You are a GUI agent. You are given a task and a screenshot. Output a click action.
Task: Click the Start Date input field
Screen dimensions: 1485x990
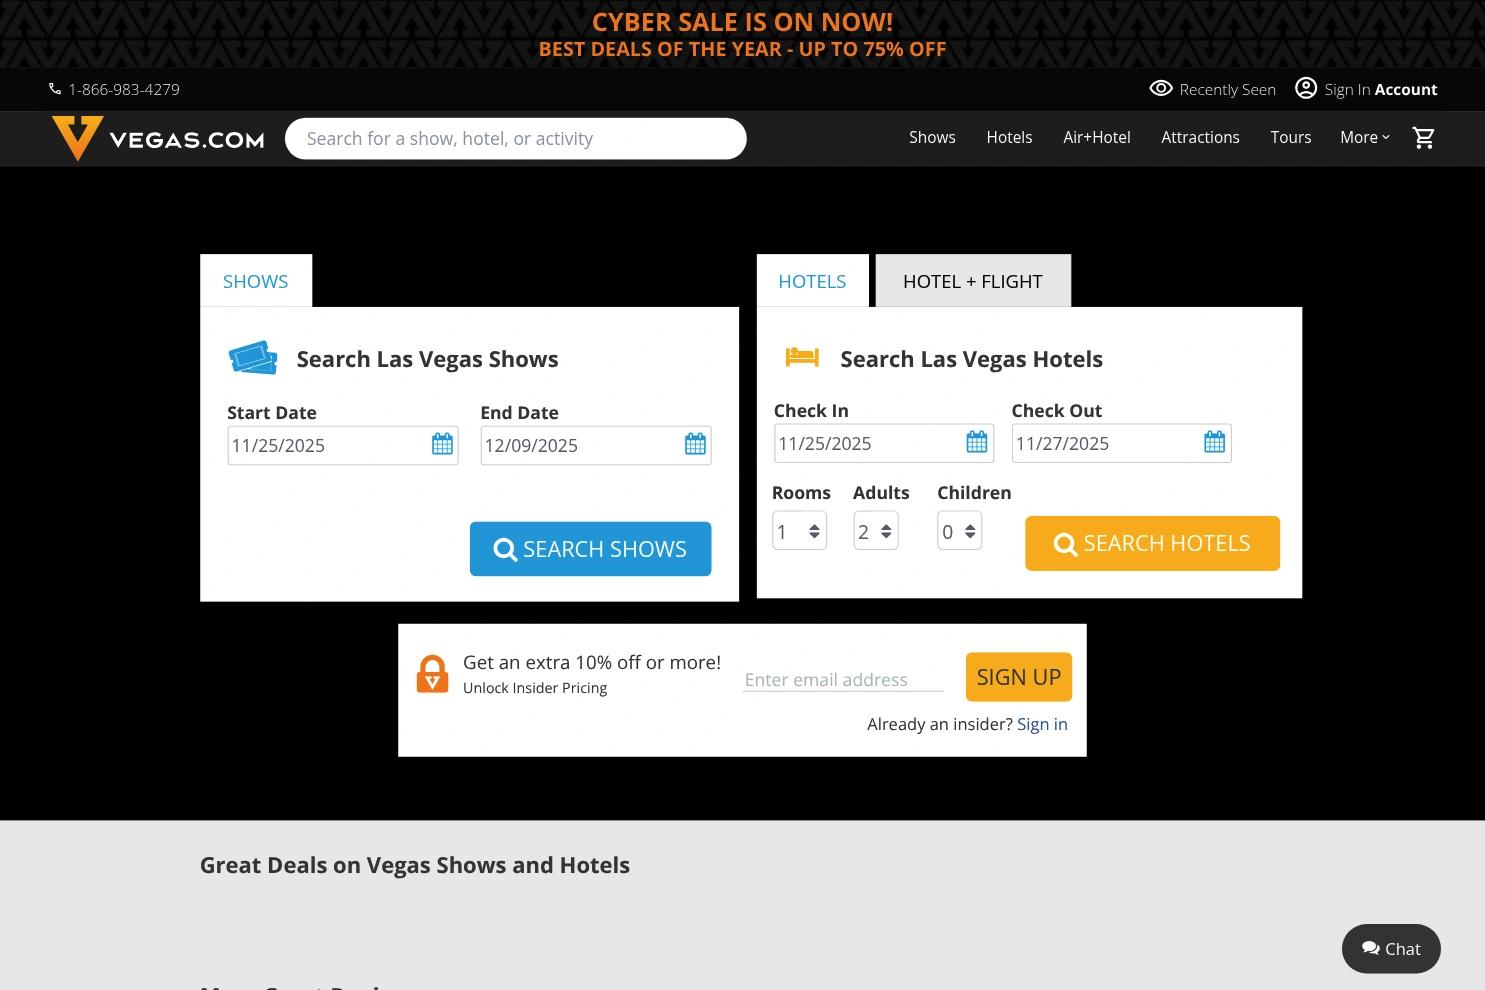pos(343,445)
